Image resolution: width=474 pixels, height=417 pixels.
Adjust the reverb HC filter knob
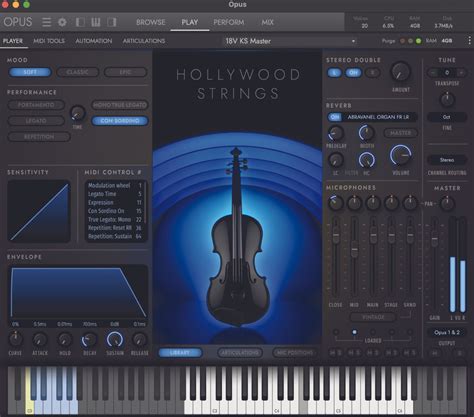[367, 160]
